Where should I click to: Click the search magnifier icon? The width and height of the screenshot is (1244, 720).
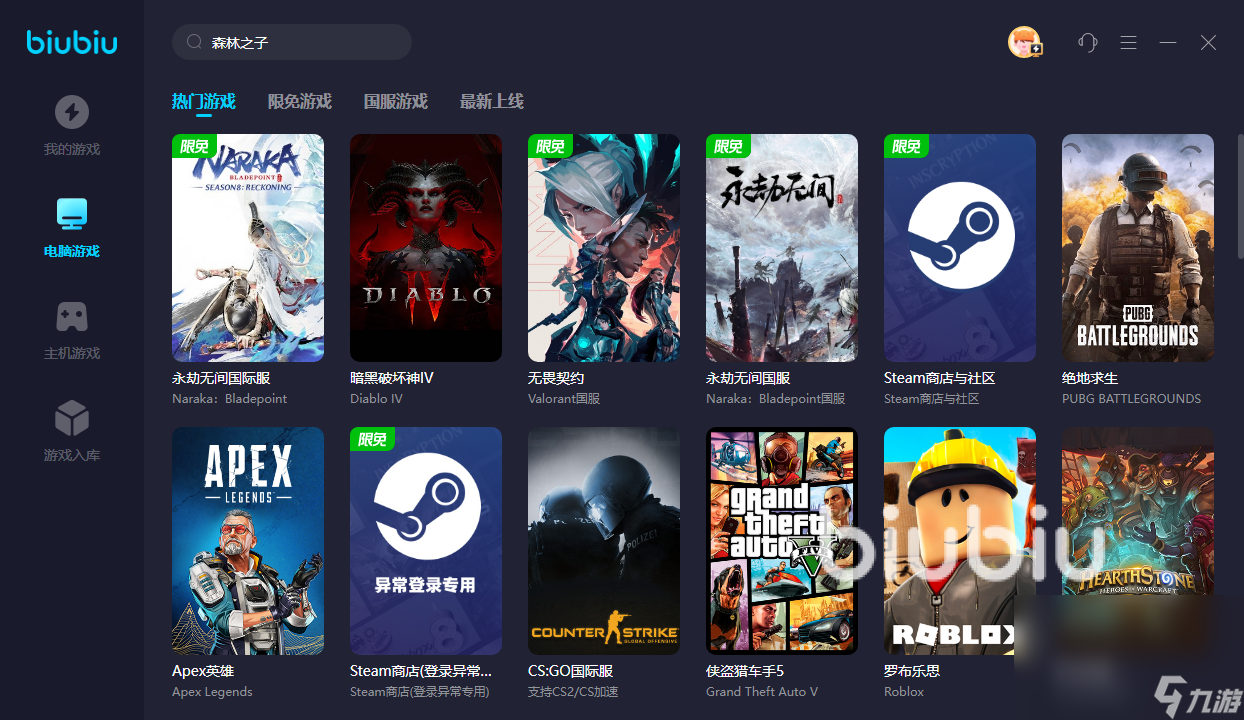[194, 43]
